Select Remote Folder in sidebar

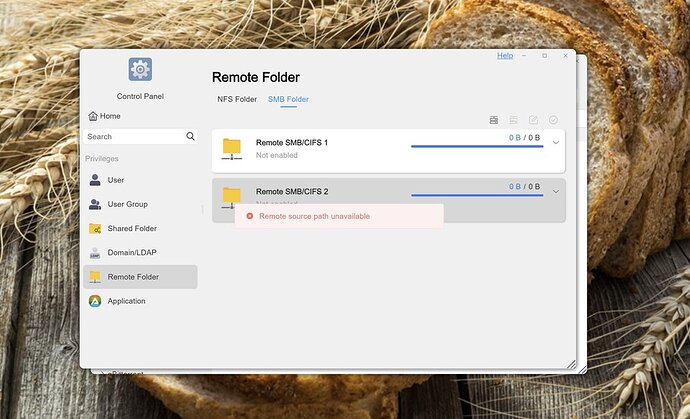click(140, 277)
